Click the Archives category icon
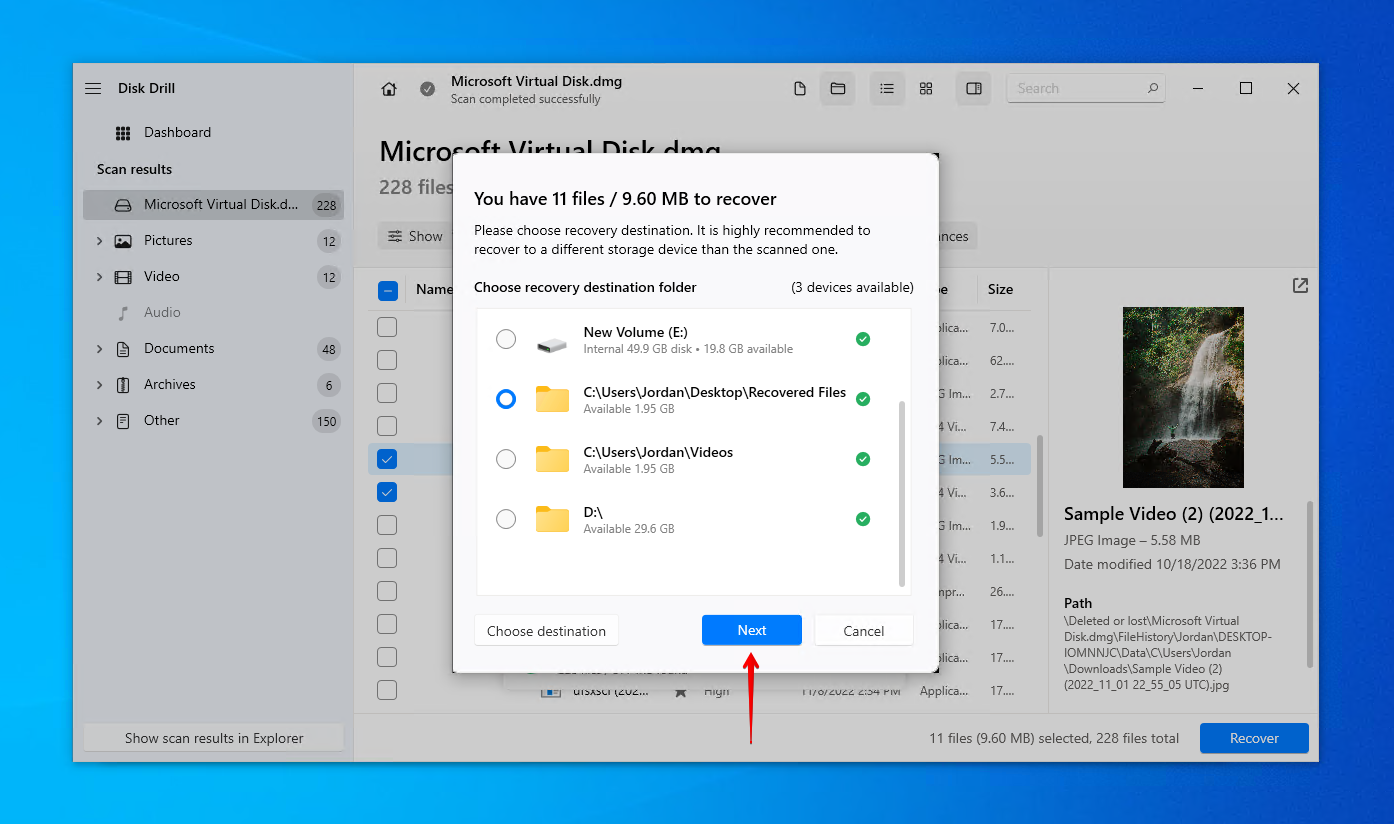 point(123,385)
